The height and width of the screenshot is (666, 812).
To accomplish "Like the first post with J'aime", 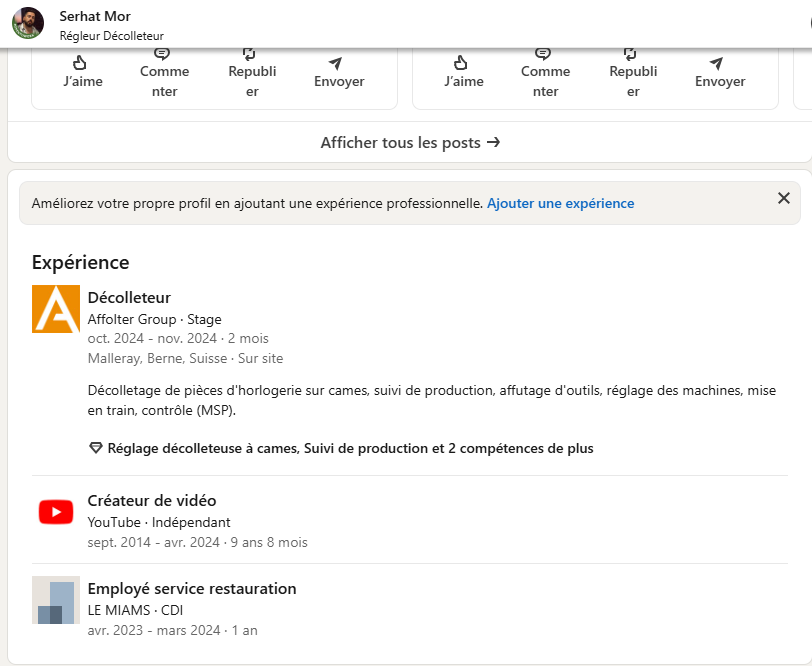I will pyautogui.click(x=83, y=73).
